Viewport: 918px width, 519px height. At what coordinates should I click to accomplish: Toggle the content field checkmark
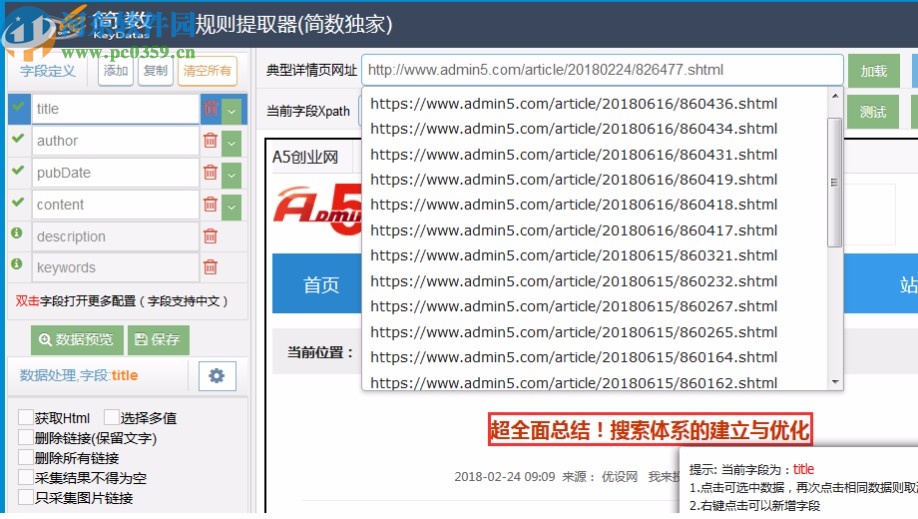(18, 202)
